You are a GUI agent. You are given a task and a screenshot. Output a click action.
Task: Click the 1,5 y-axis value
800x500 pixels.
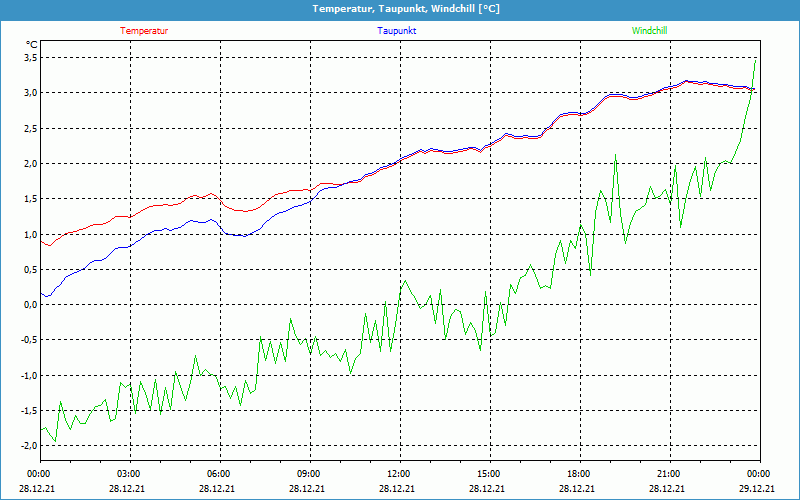[31, 199]
